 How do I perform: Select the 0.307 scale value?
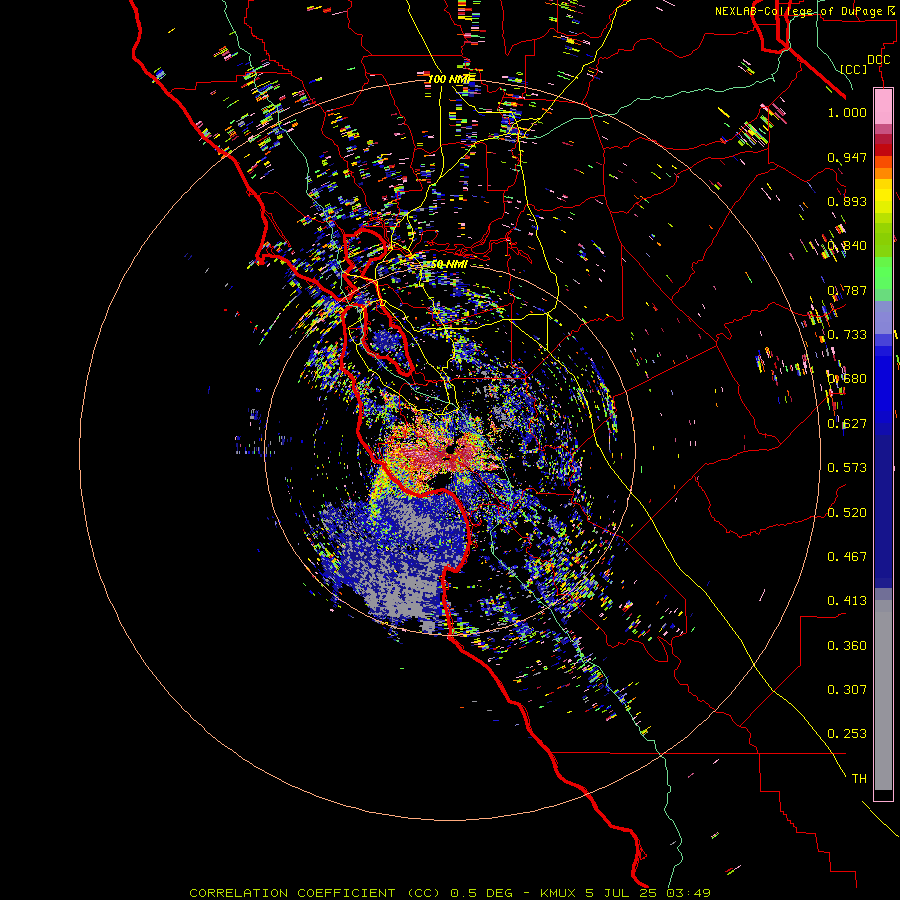point(847,690)
